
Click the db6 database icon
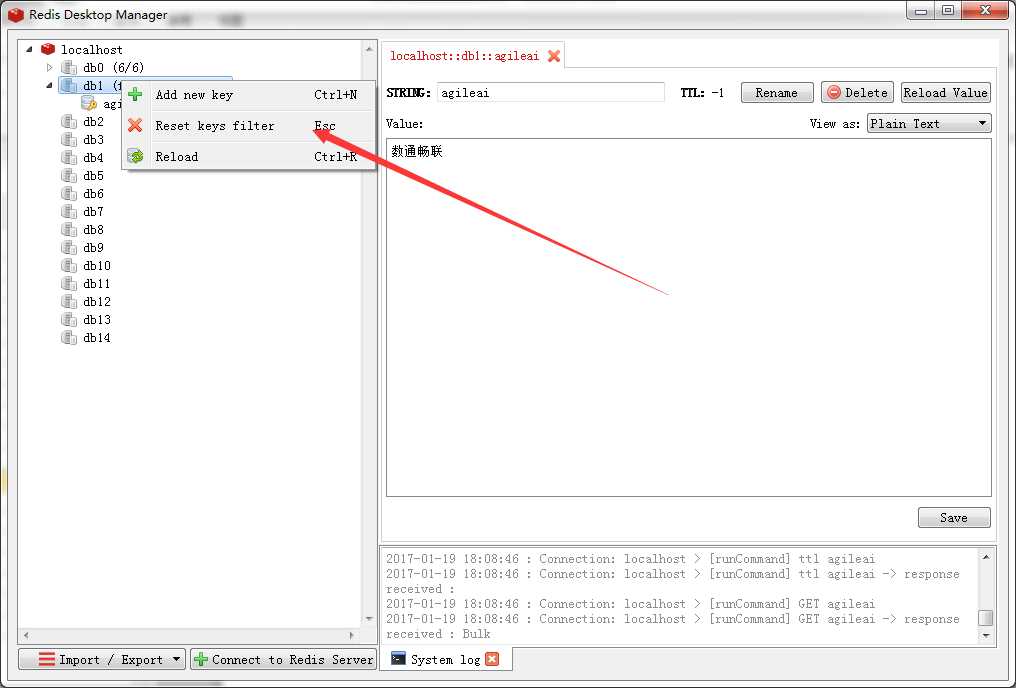pyautogui.click(x=69, y=194)
